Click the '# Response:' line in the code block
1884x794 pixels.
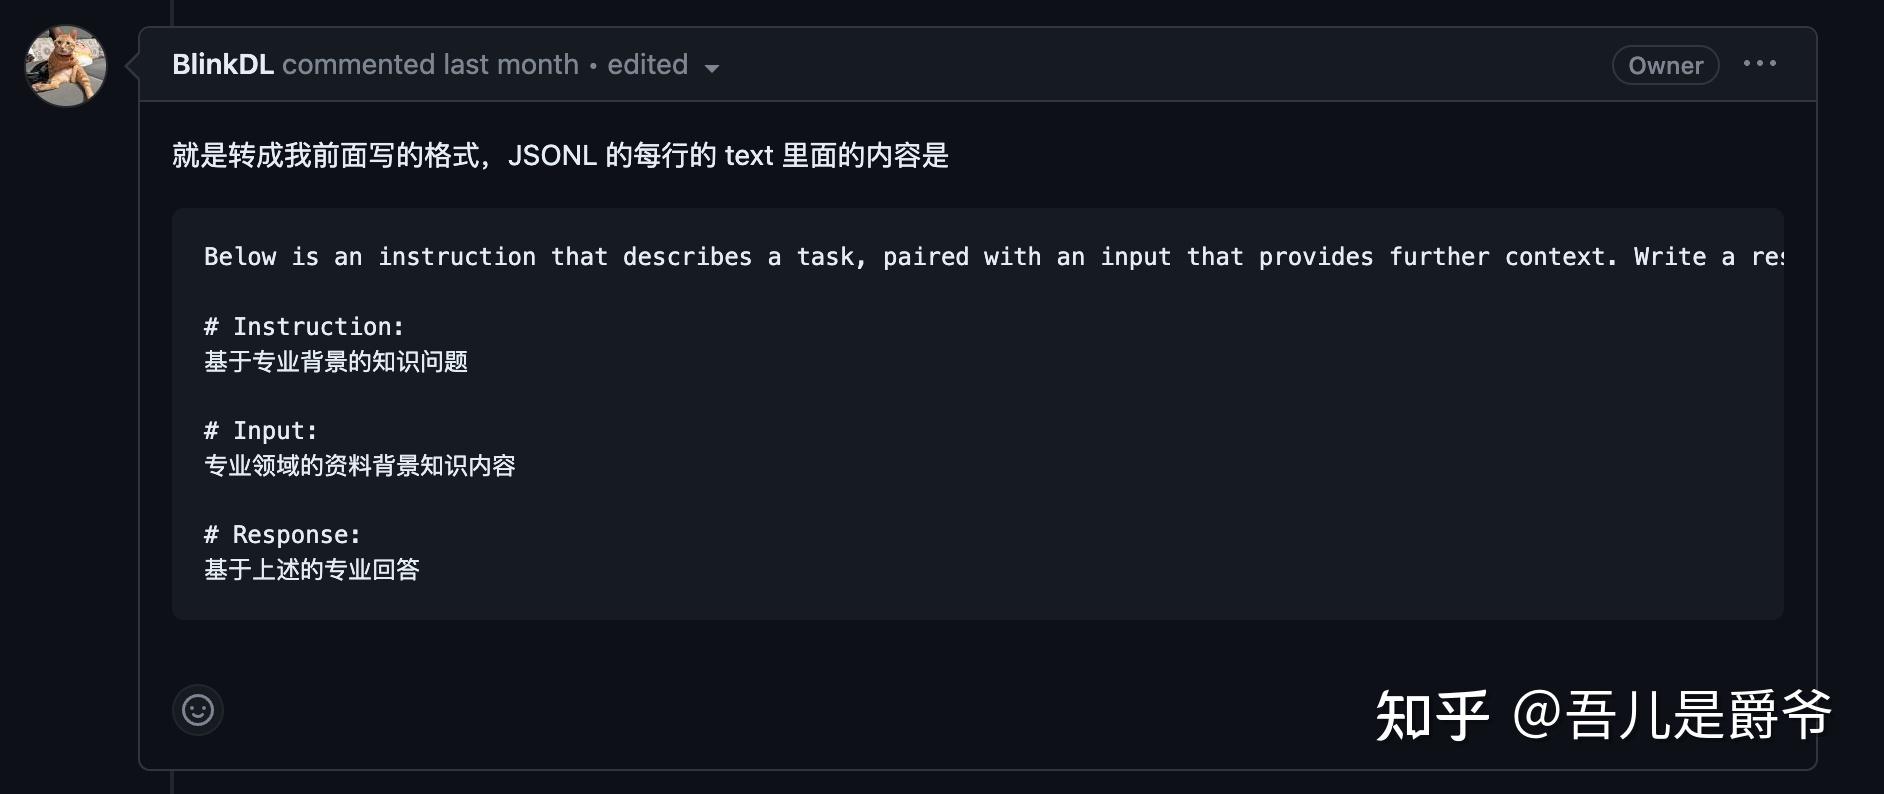coord(282,535)
